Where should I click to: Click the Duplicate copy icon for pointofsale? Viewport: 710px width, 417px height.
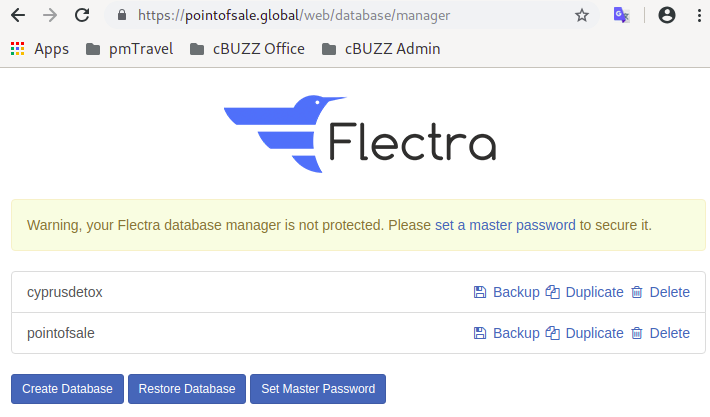(552, 333)
